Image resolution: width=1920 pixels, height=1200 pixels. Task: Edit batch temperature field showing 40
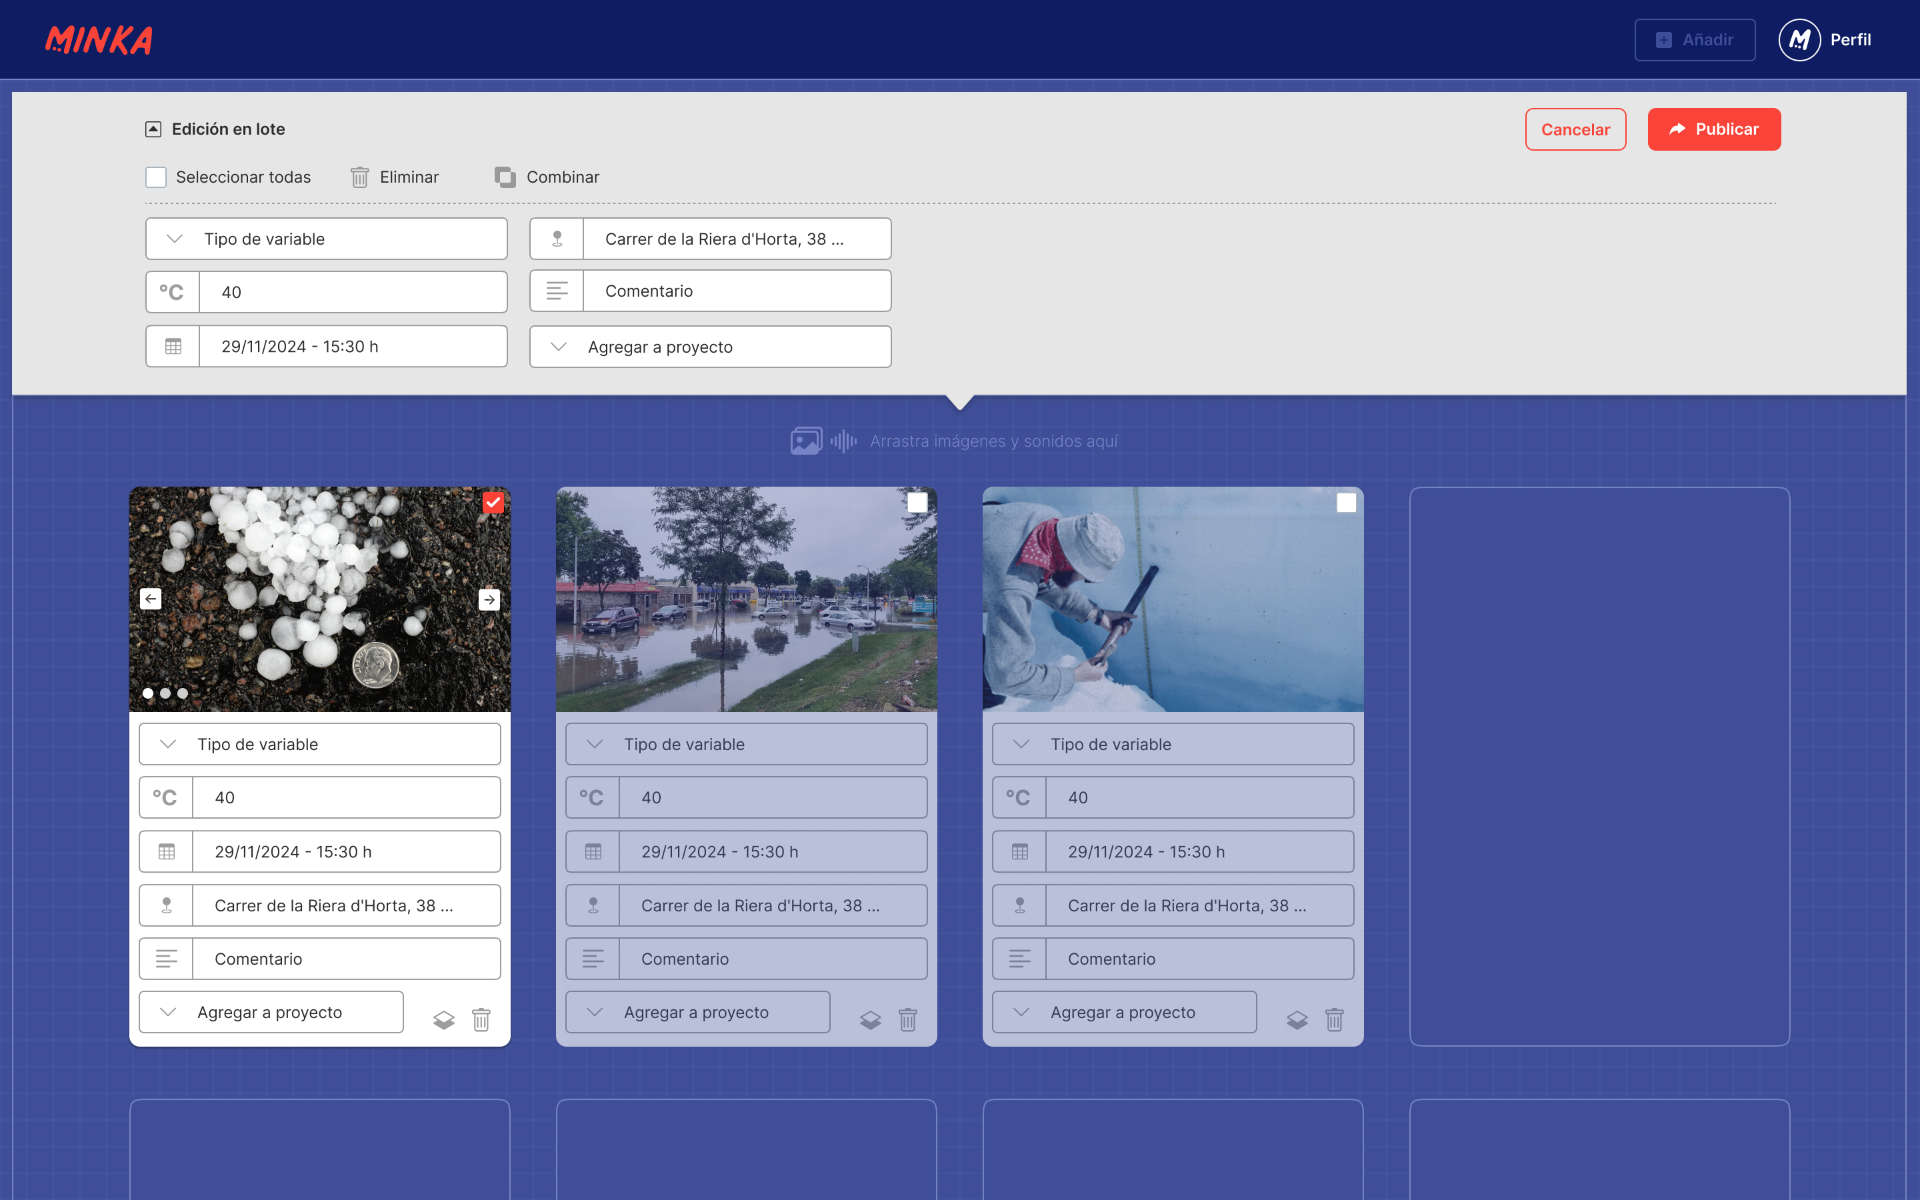click(326, 292)
